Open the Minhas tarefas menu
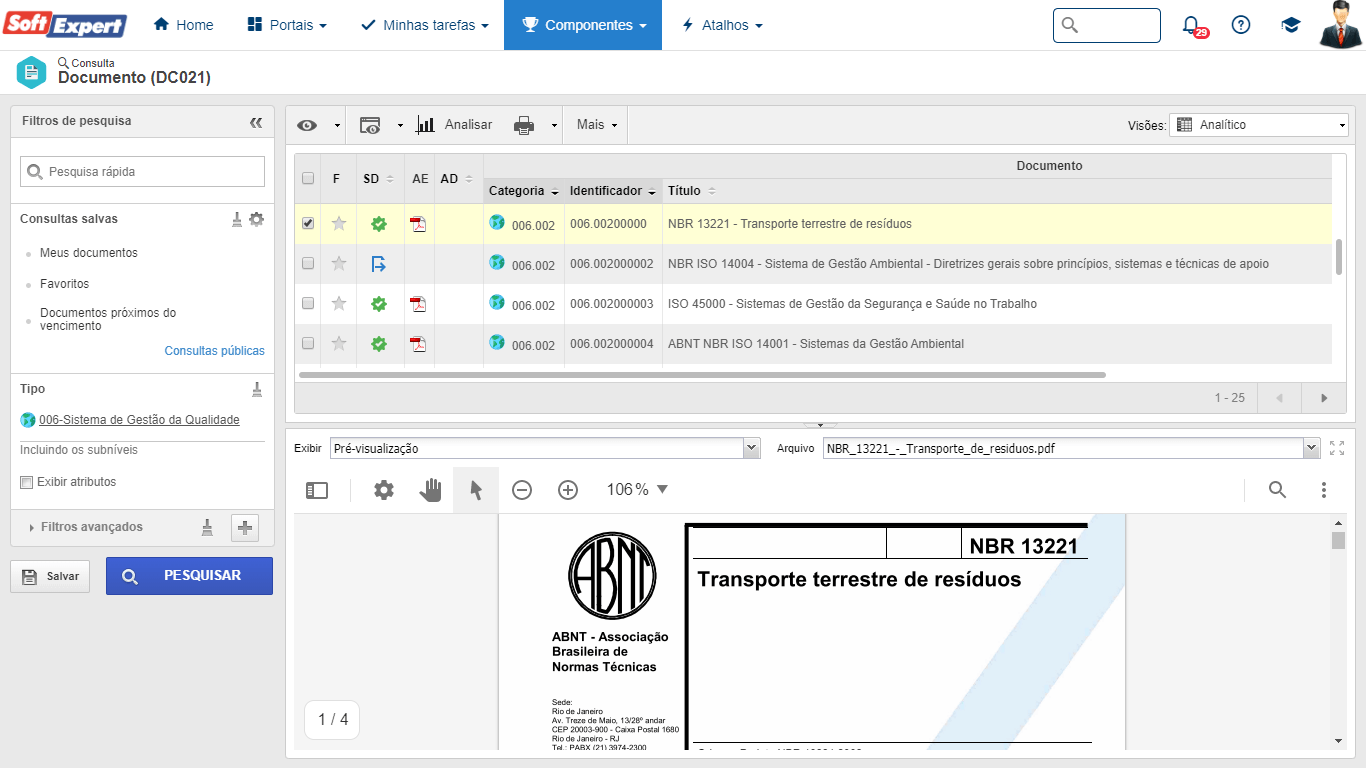 [425, 25]
